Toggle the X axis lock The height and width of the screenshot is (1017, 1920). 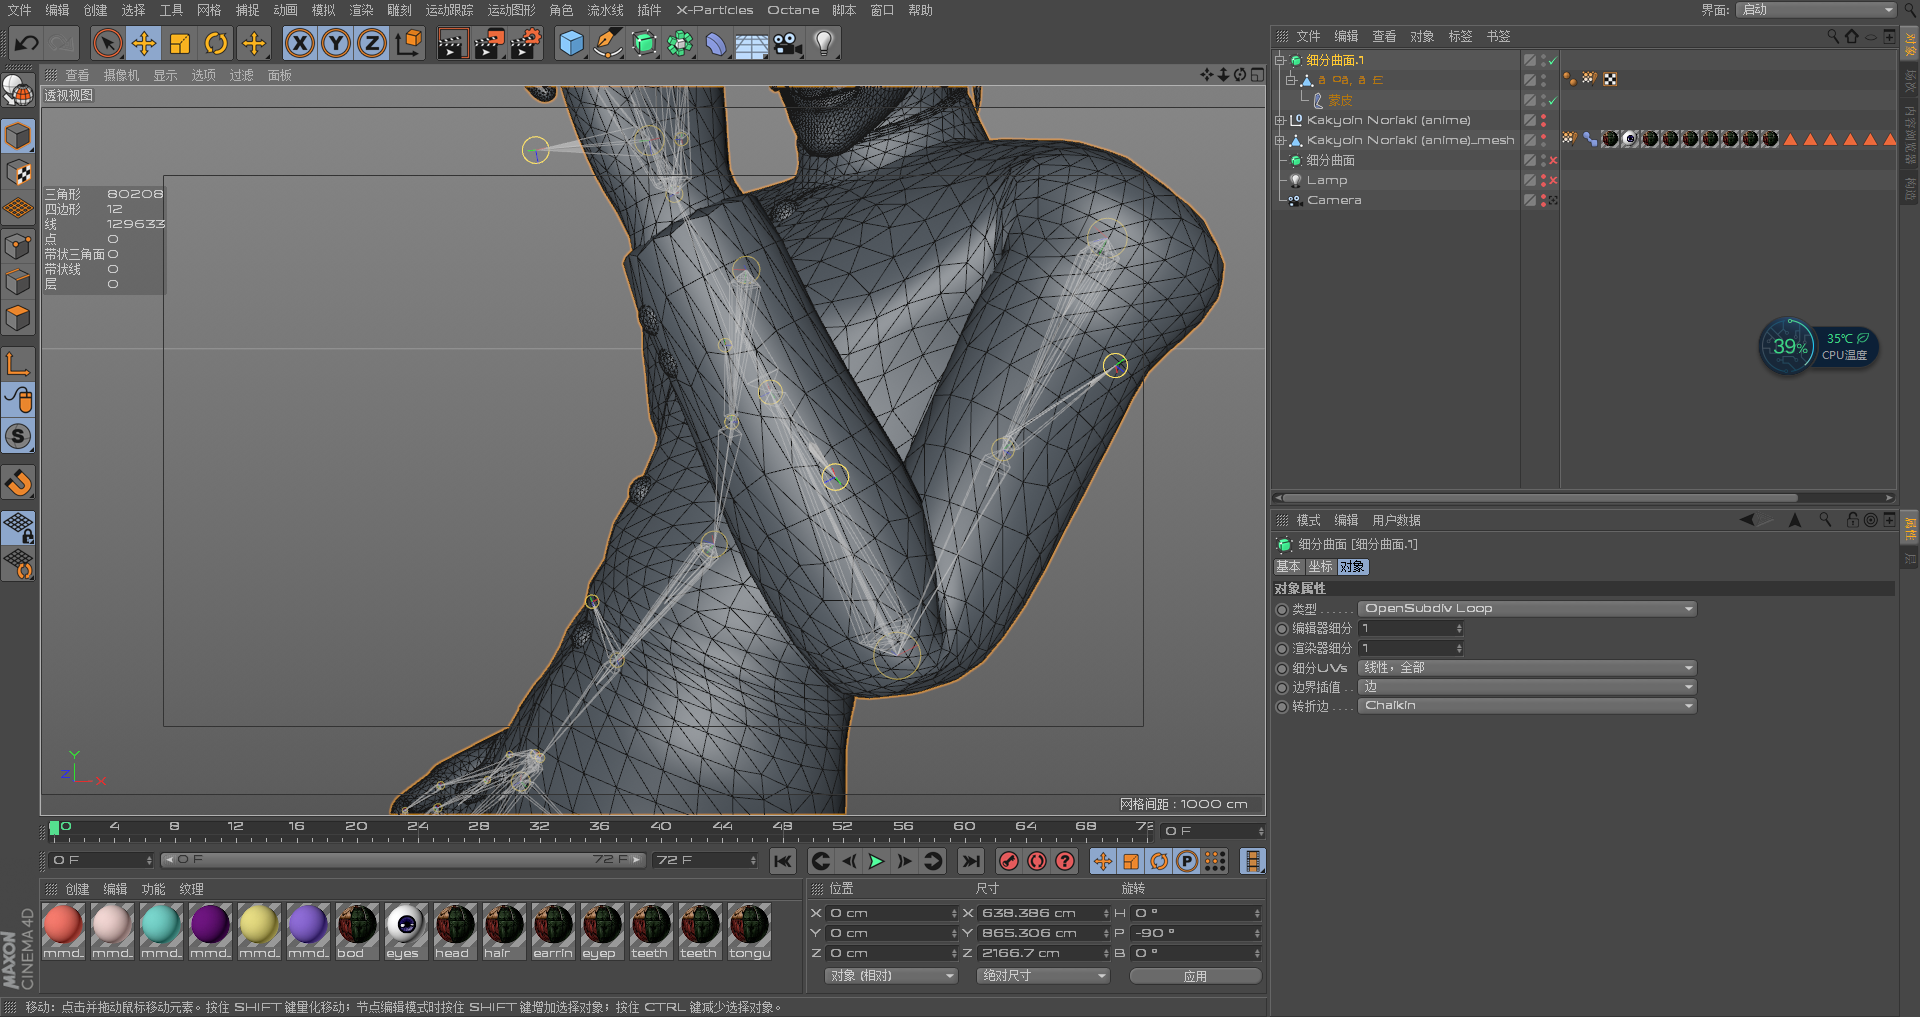(x=300, y=43)
